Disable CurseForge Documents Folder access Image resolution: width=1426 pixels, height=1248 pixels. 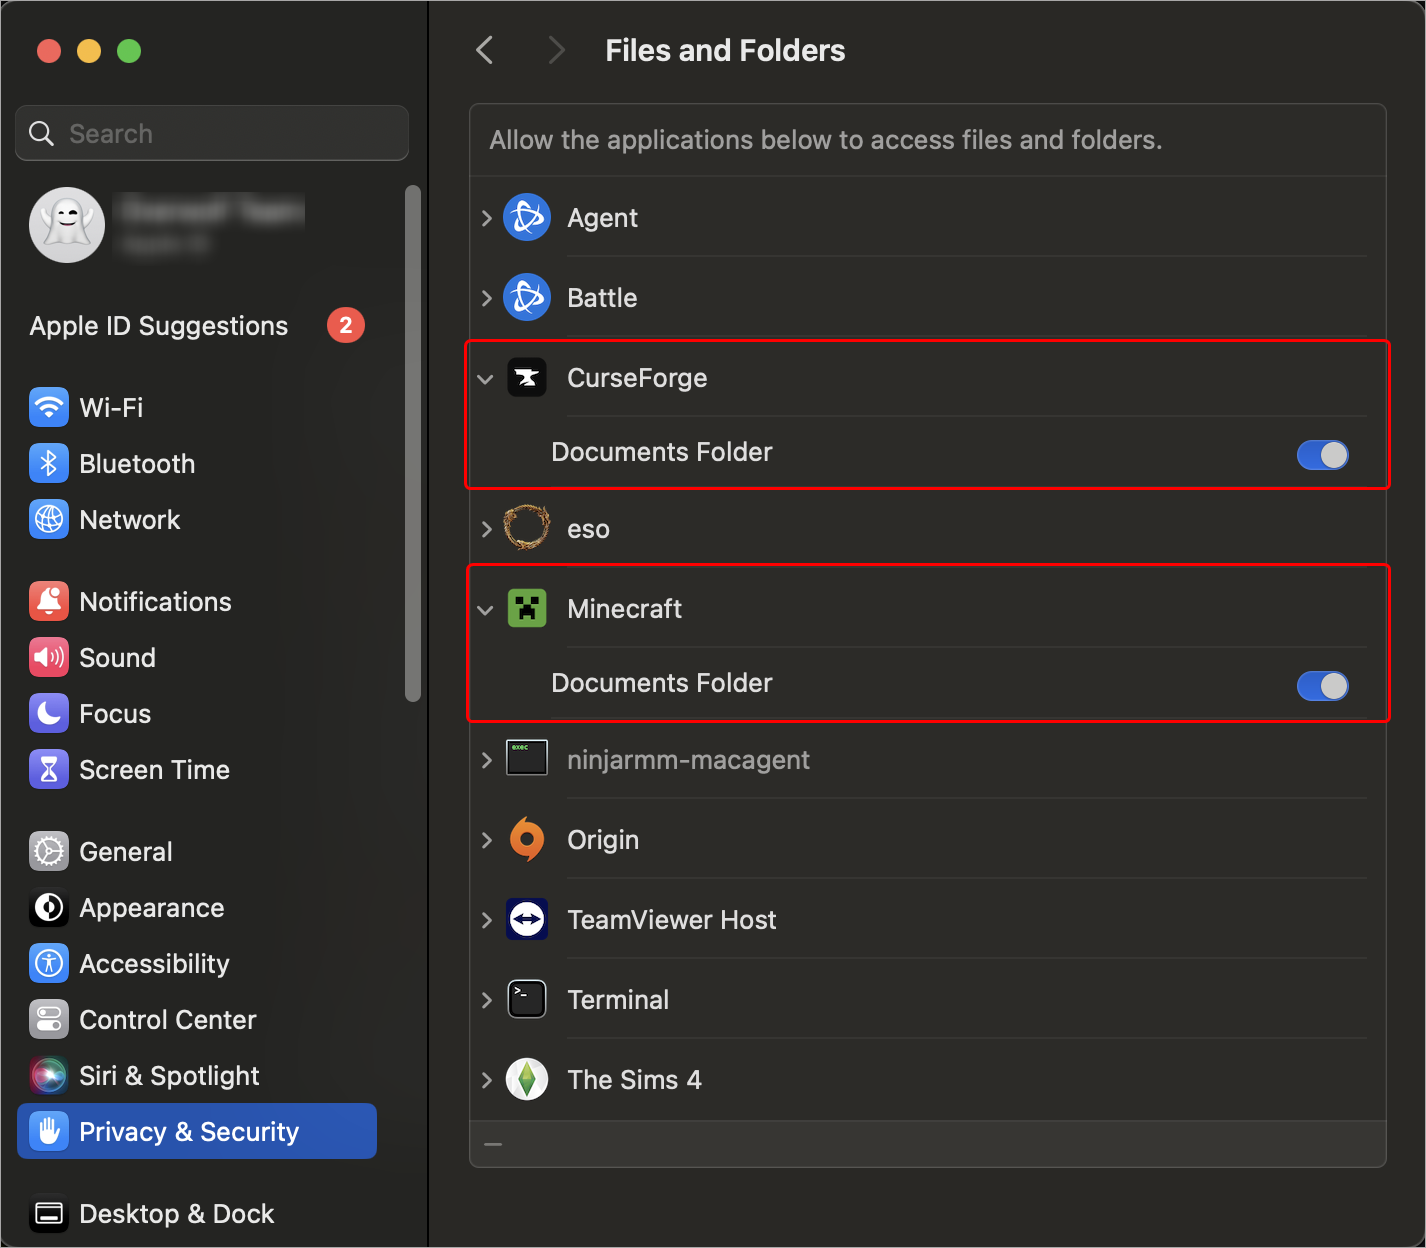click(x=1322, y=455)
